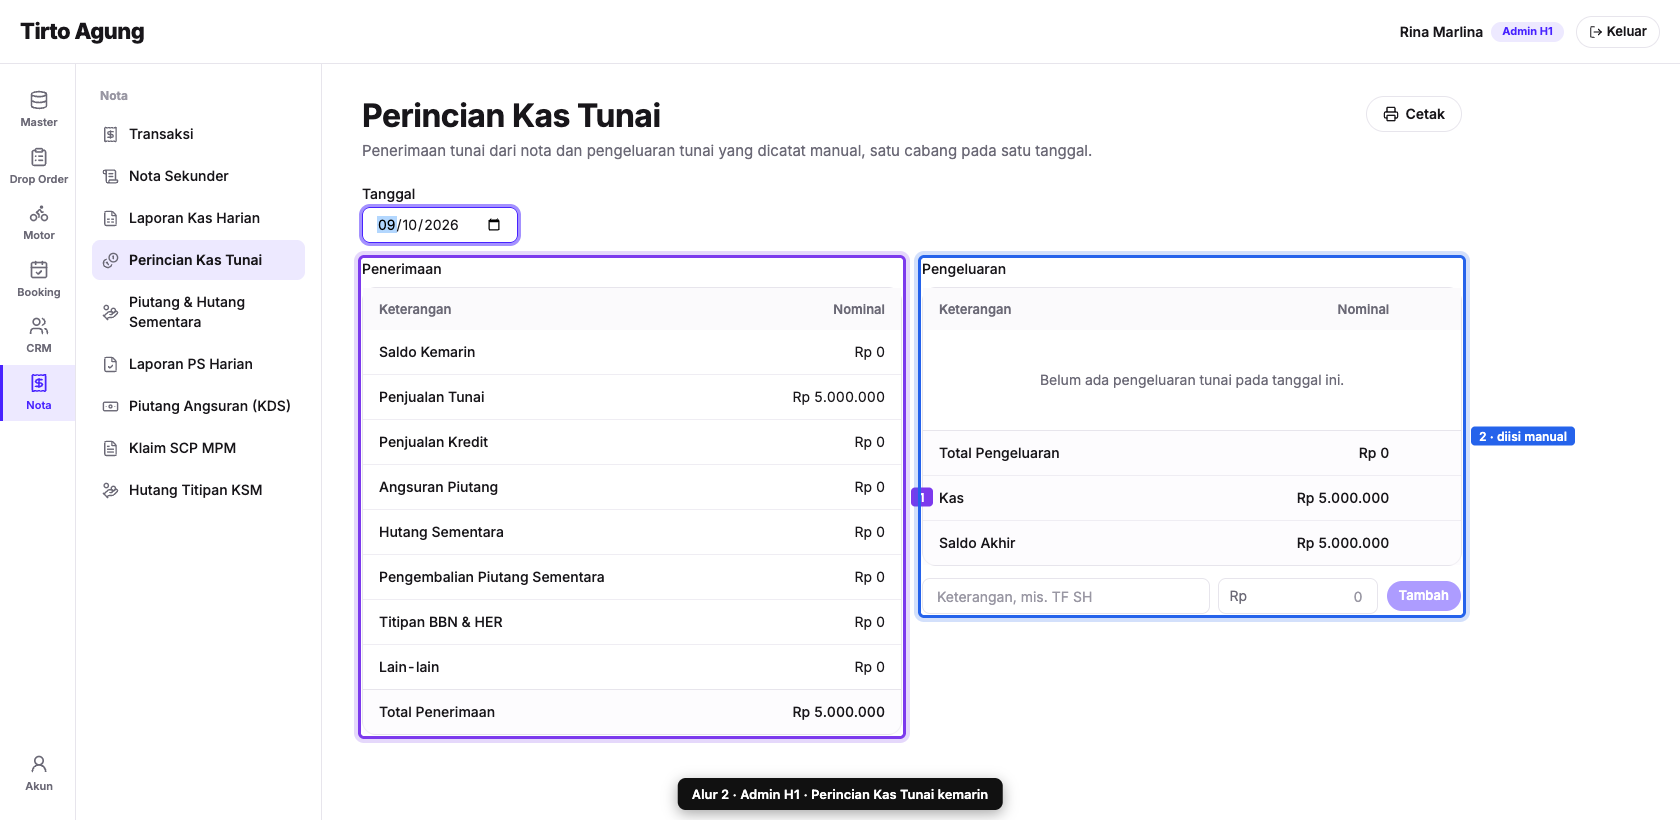This screenshot has height=820, width=1680.
Task: Click the Penjualan Kredit row label
Action: click(x=434, y=442)
